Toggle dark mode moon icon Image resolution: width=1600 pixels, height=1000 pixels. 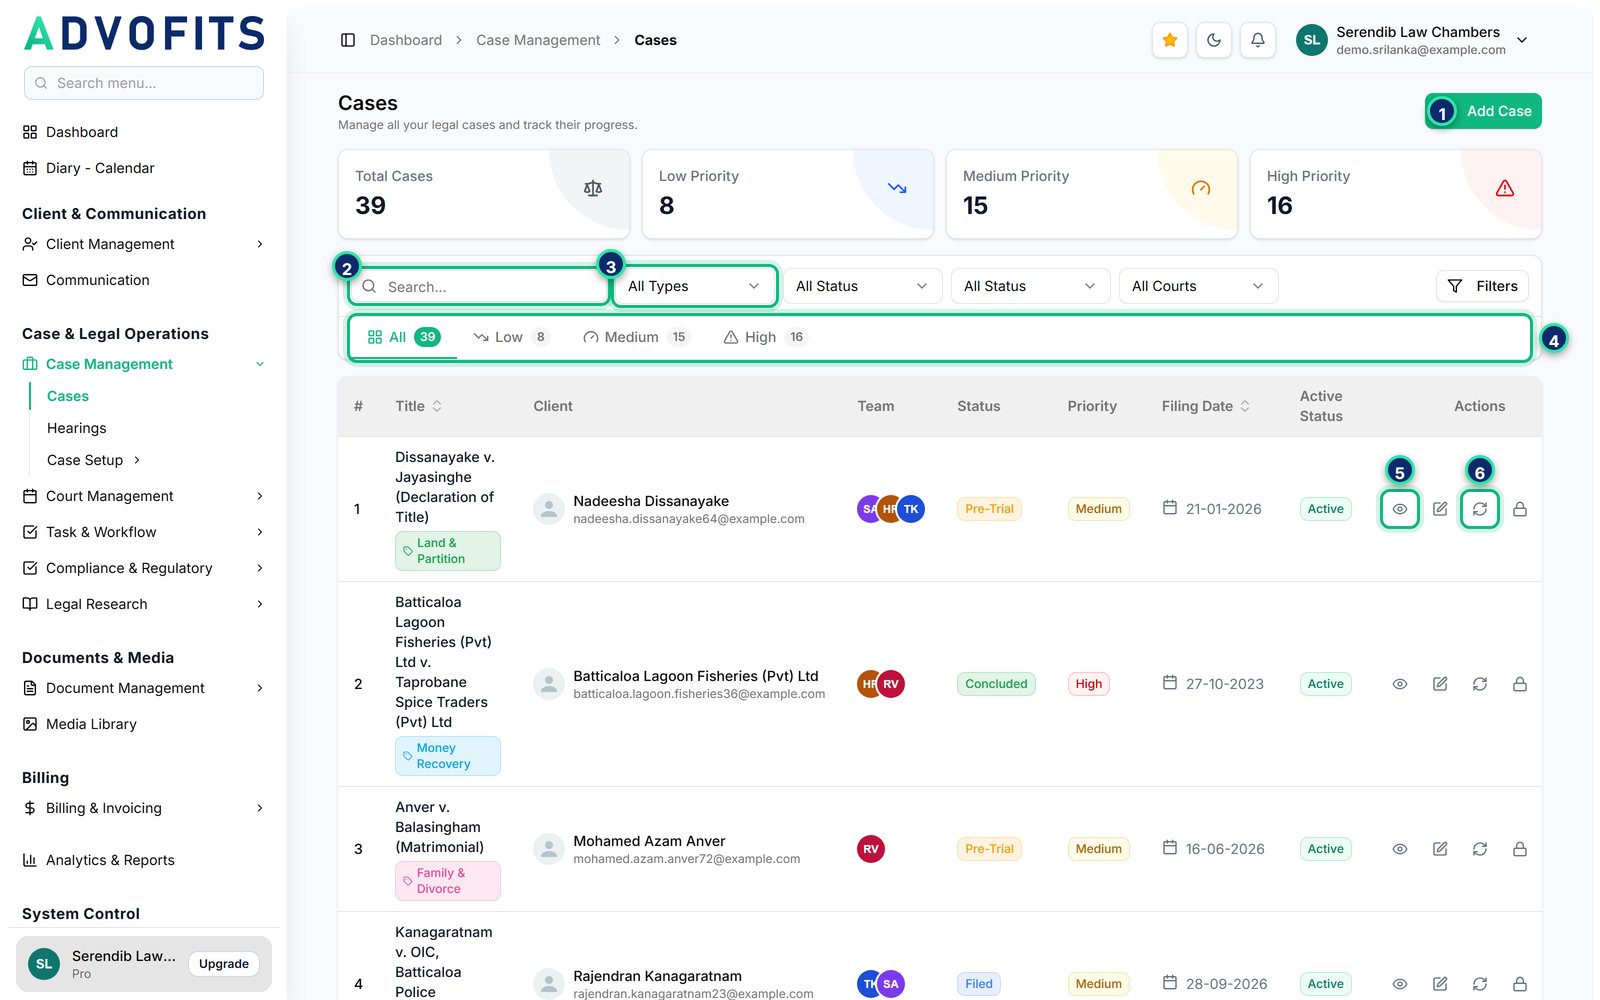(x=1213, y=40)
